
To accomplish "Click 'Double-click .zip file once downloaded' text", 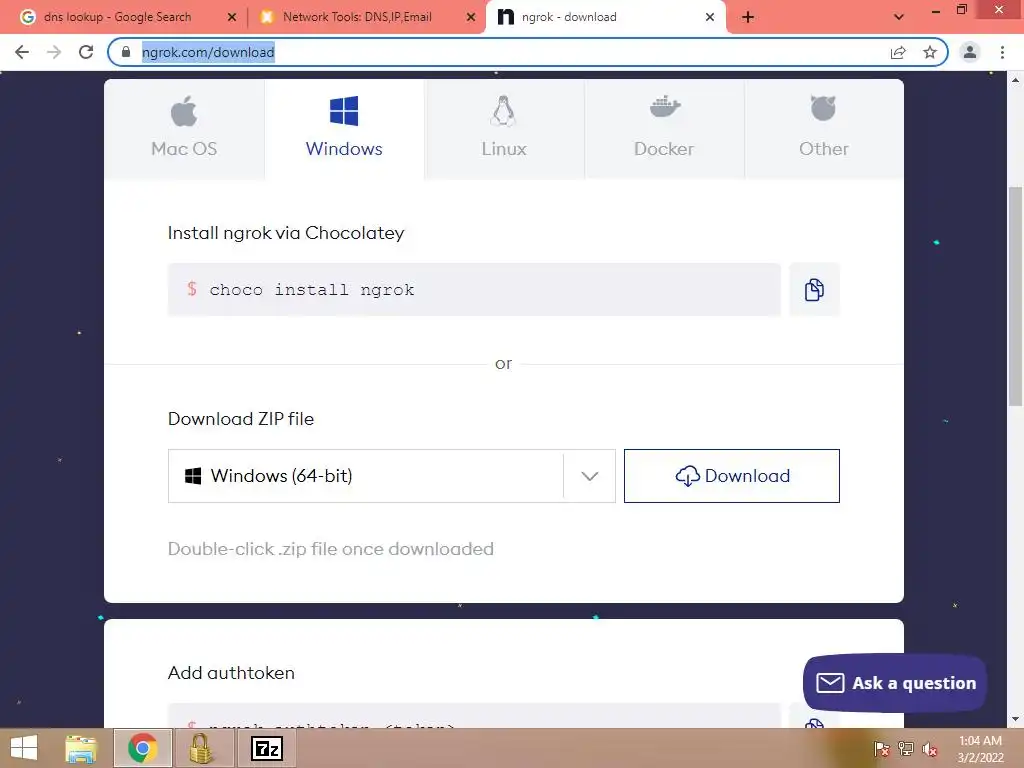I will [x=330, y=549].
